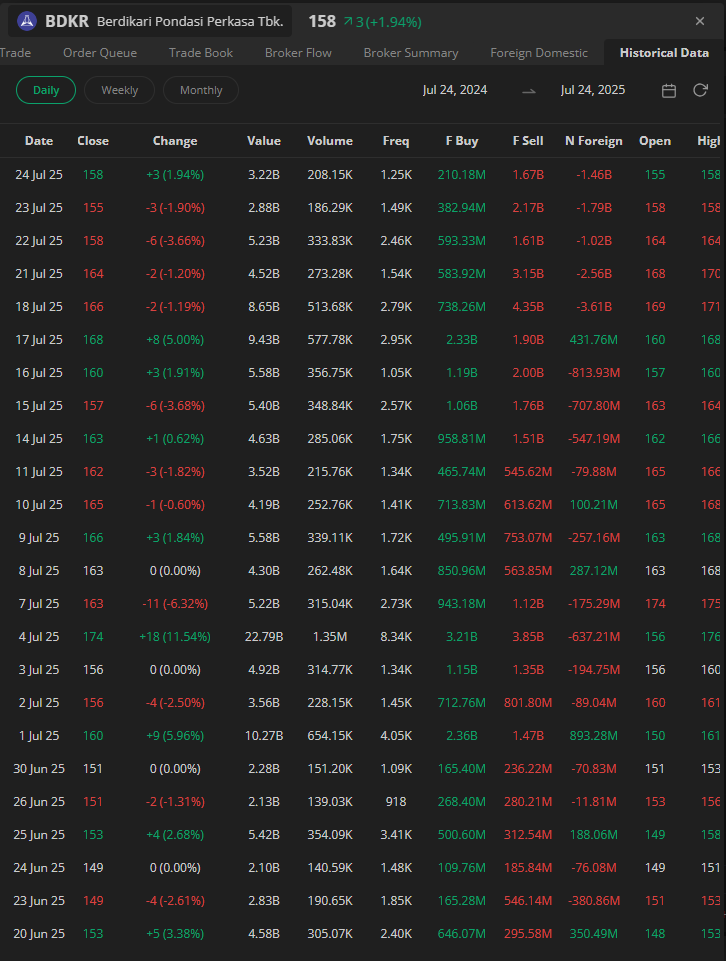Select the Monthly interval
The image size is (726, 961).
coord(201,90)
